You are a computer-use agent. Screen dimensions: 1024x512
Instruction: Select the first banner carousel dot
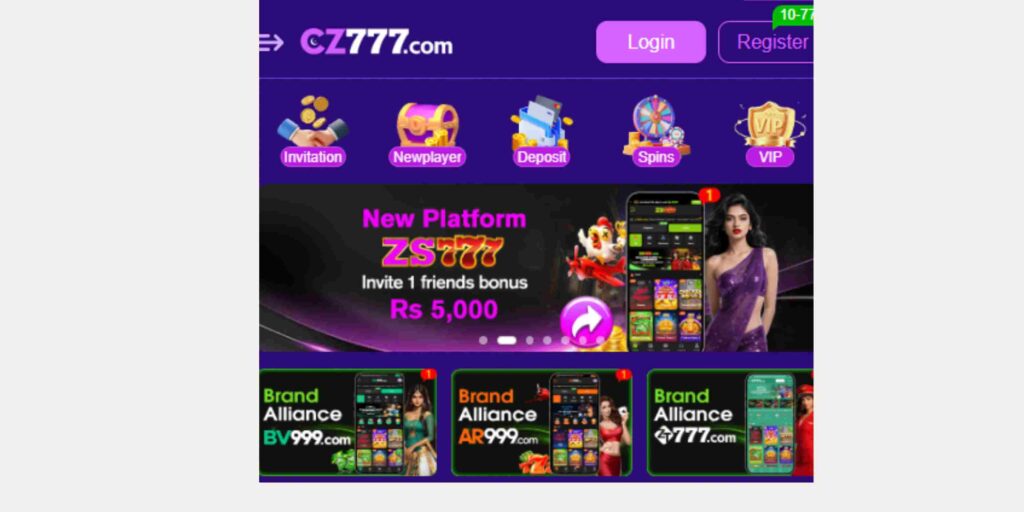click(483, 340)
